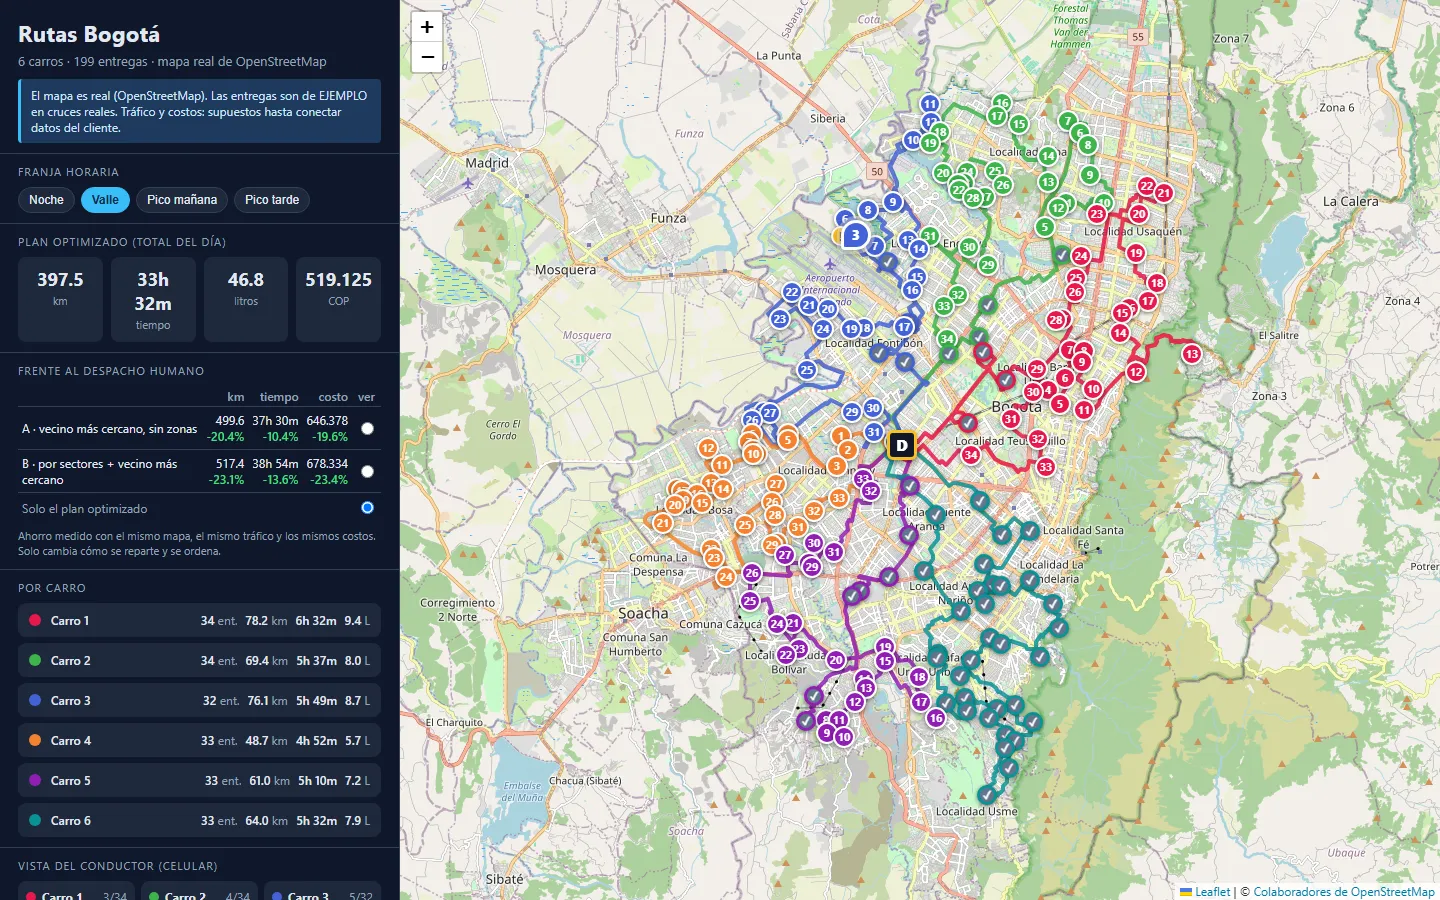Click the 519.125 COP cost card
1440x900 pixels.
tap(338, 300)
